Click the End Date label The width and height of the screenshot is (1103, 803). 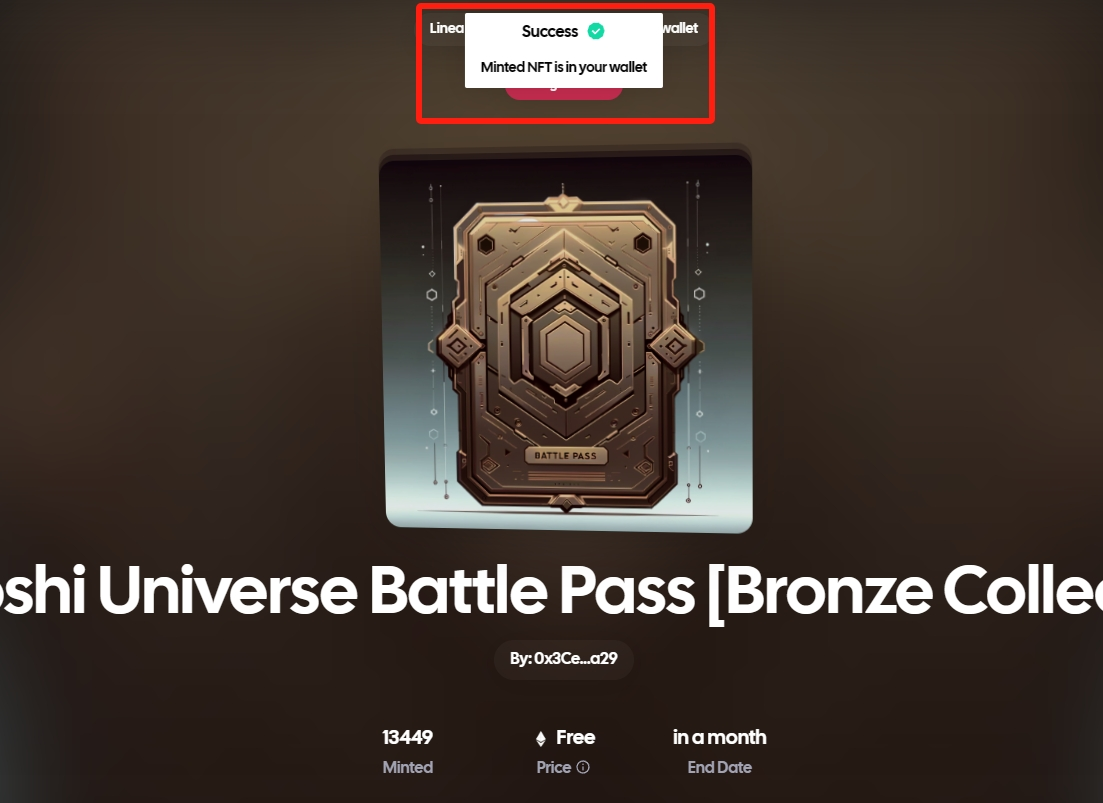pyautogui.click(x=720, y=768)
